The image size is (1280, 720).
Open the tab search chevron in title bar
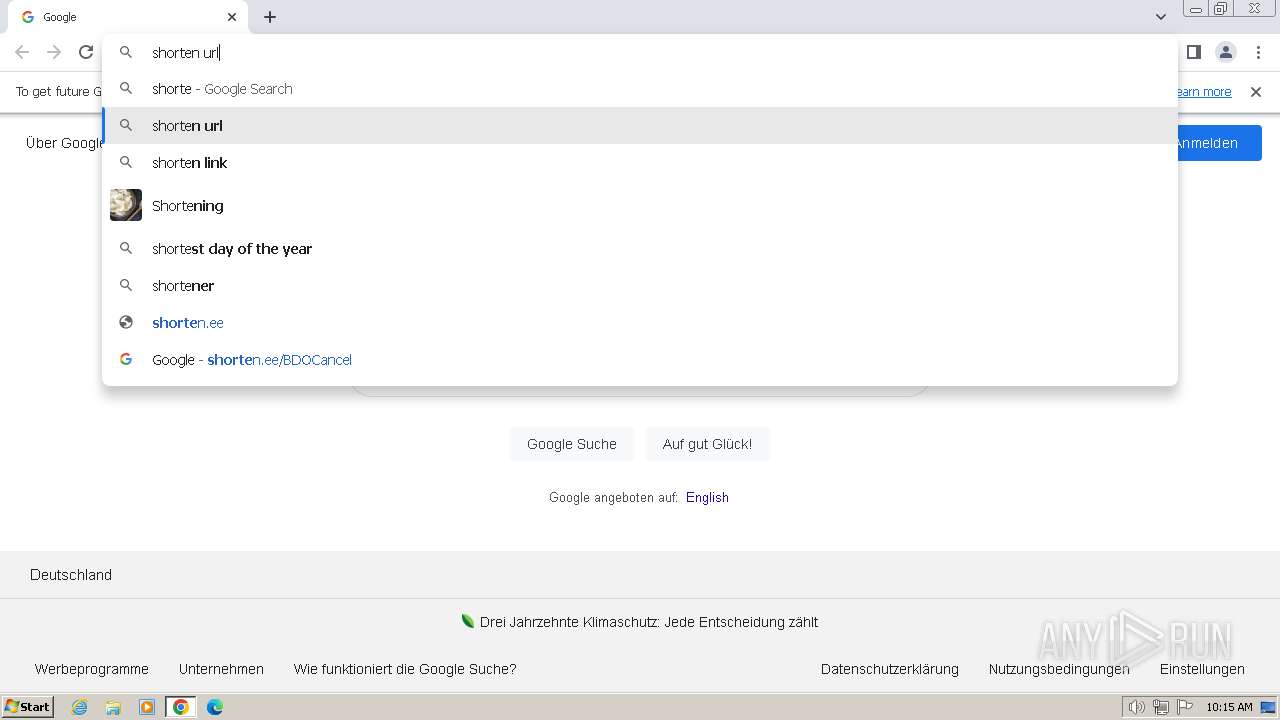coord(1160,17)
